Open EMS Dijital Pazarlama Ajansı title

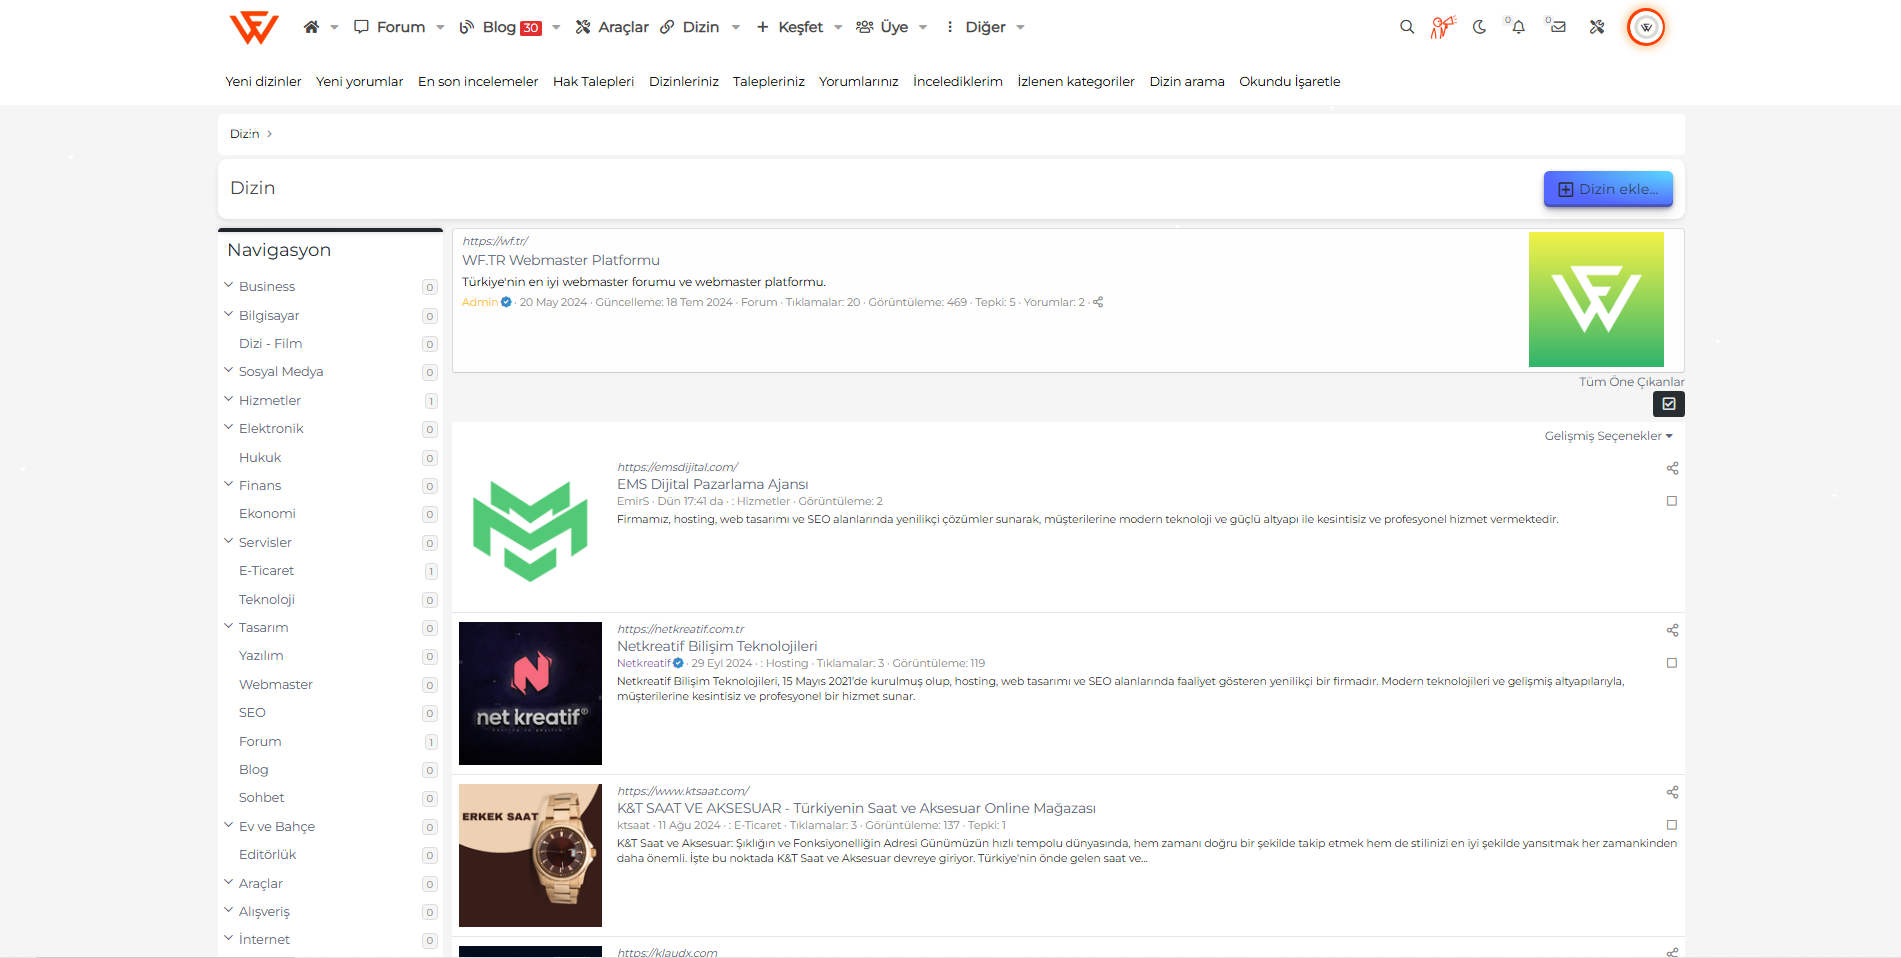click(x=713, y=484)
